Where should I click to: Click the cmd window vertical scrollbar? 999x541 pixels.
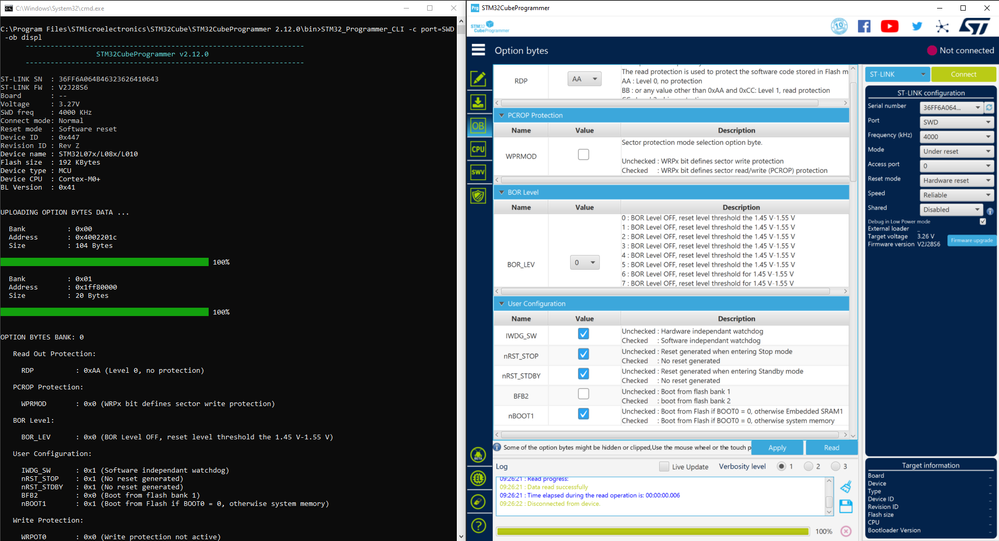coord(462,277)
